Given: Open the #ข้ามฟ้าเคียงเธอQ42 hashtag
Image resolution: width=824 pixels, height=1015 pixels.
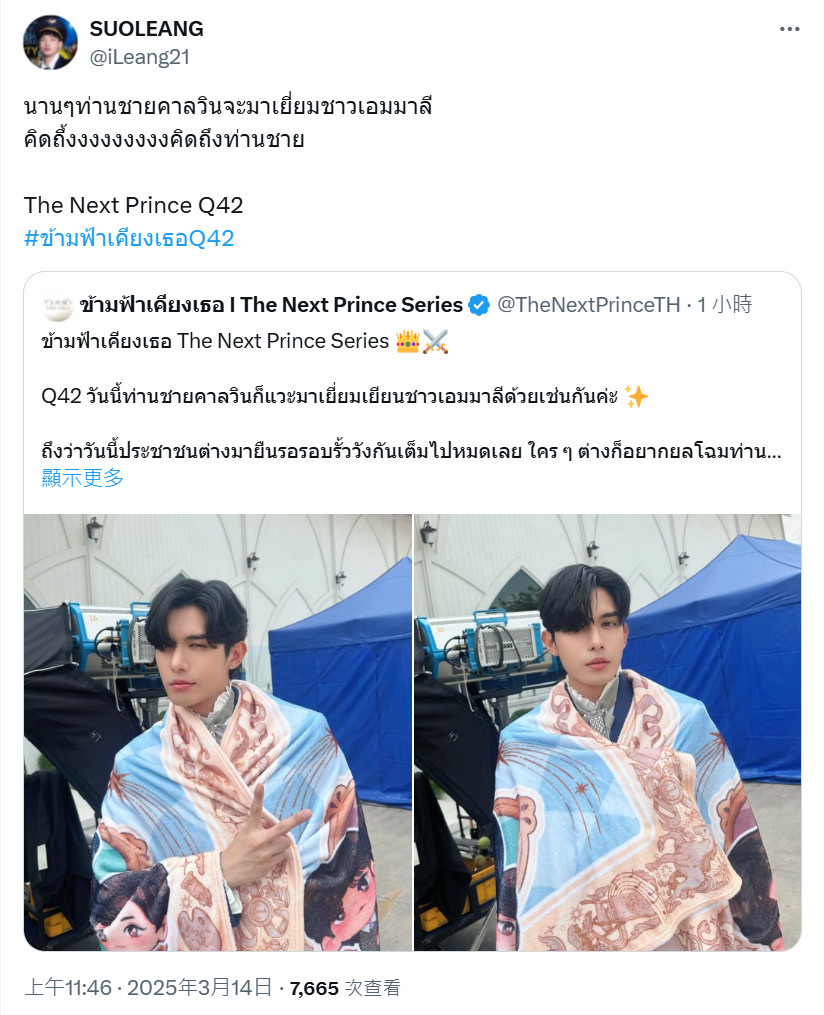Looking at the screenshot, I should tap(129, 238).
